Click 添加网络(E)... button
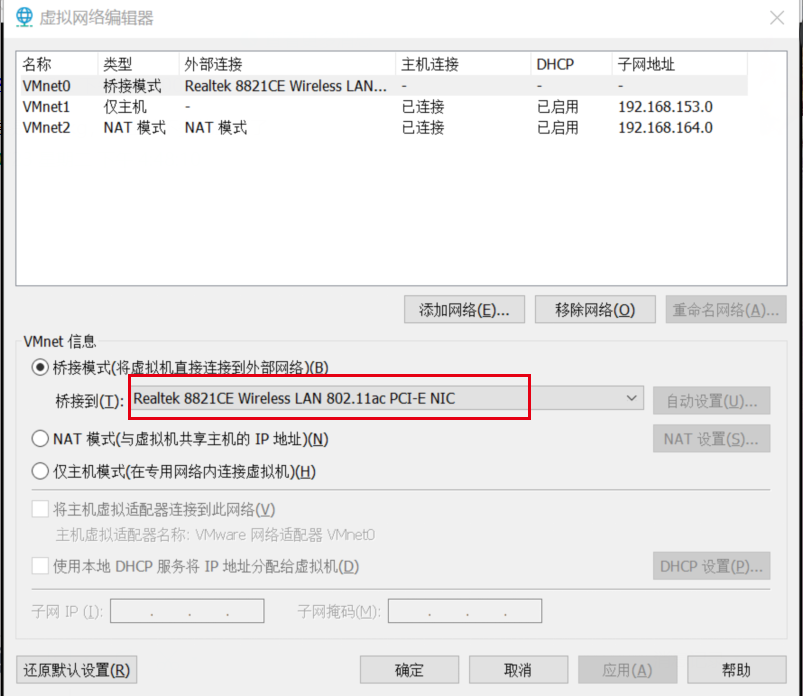 (464, 309)
